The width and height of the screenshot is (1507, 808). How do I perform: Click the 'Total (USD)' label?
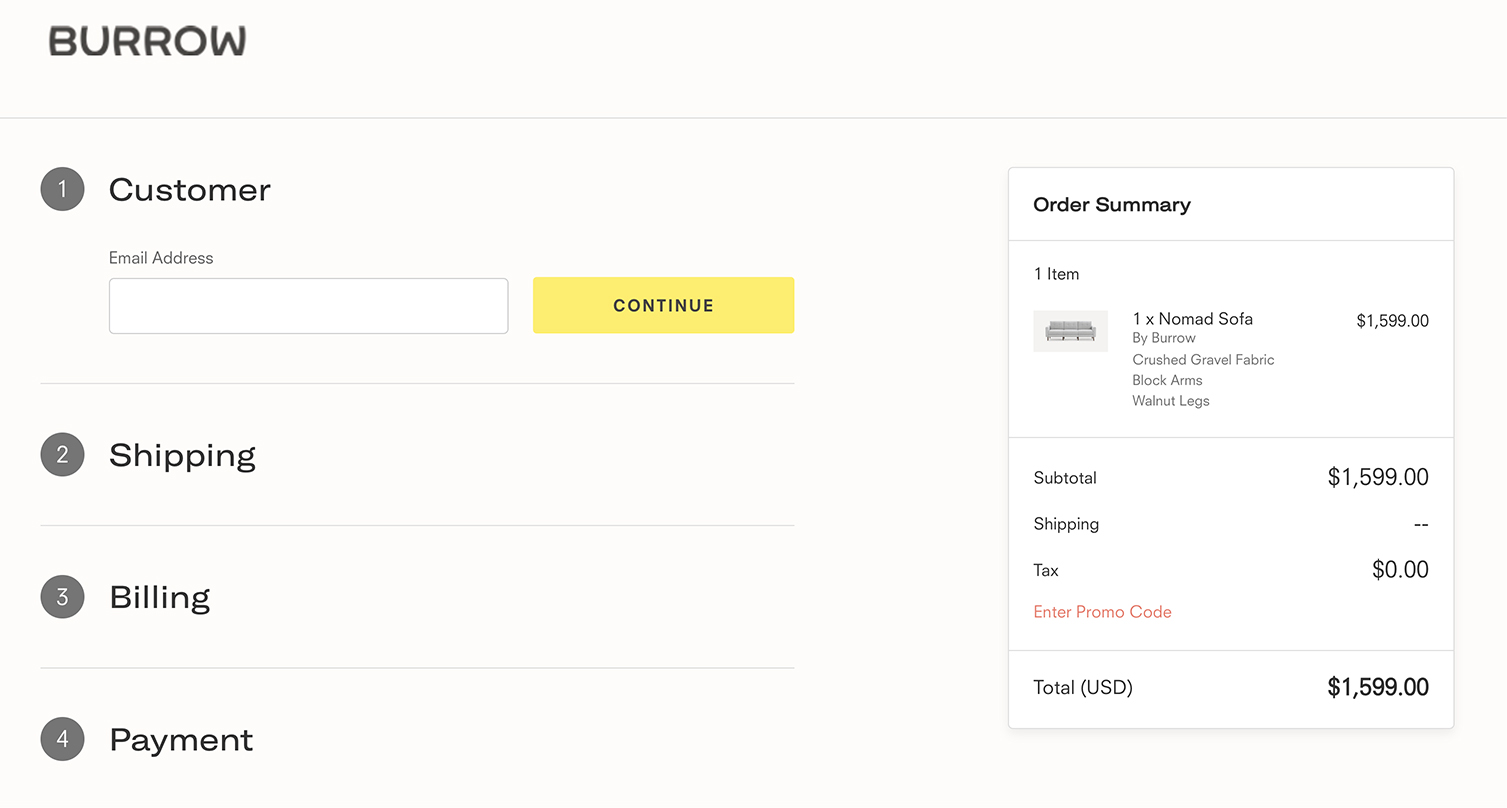coord(1083,688)
